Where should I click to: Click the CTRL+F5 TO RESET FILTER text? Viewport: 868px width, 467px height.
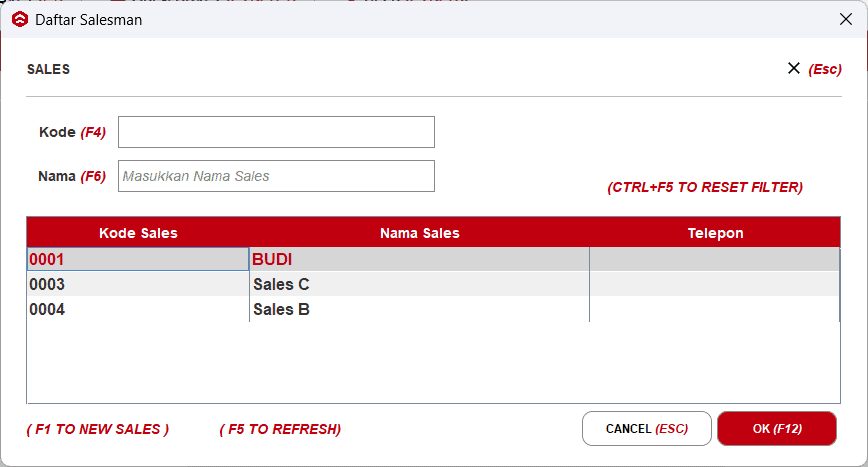coord(705,187)
